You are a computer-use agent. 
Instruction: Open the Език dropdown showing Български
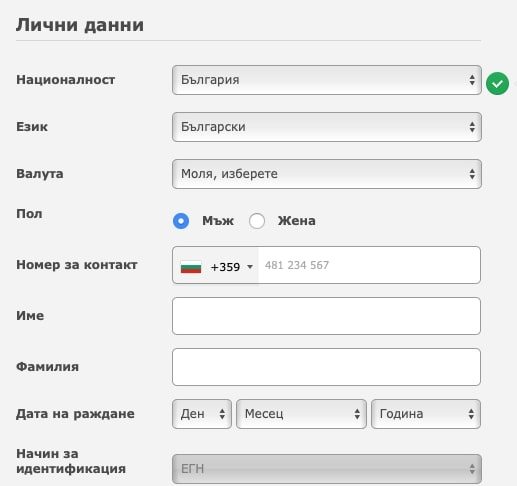click(x=327, y=127)
